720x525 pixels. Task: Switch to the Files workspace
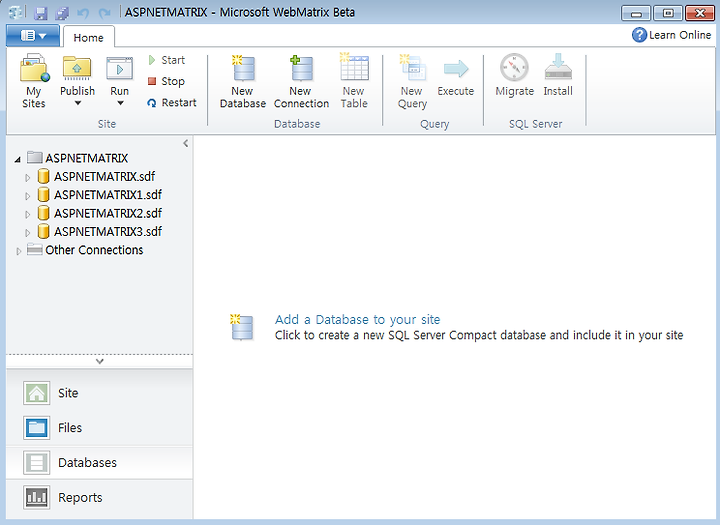click(x=99, y=428)
